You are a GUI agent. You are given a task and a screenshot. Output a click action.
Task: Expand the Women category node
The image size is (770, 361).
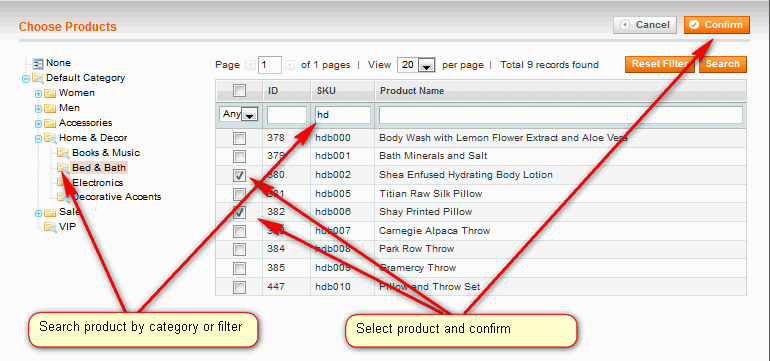(x=38, y=94)
